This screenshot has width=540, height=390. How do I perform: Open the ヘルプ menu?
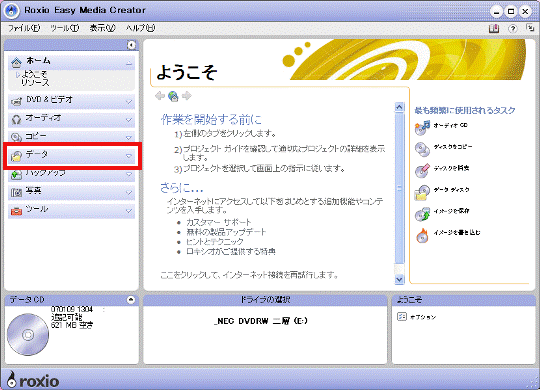pos(140,28)
